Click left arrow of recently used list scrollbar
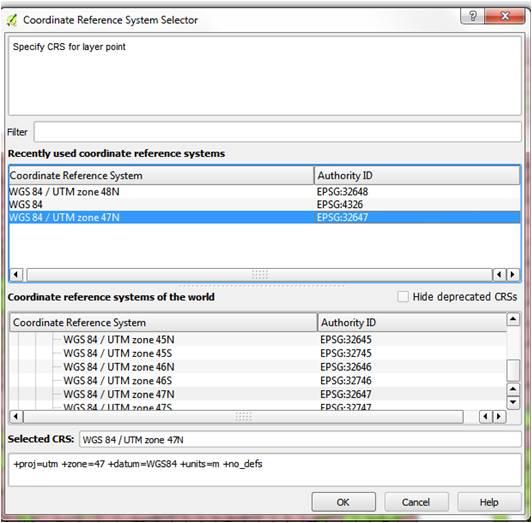This screenshot has height=523, width=532. tap(16, 274)
